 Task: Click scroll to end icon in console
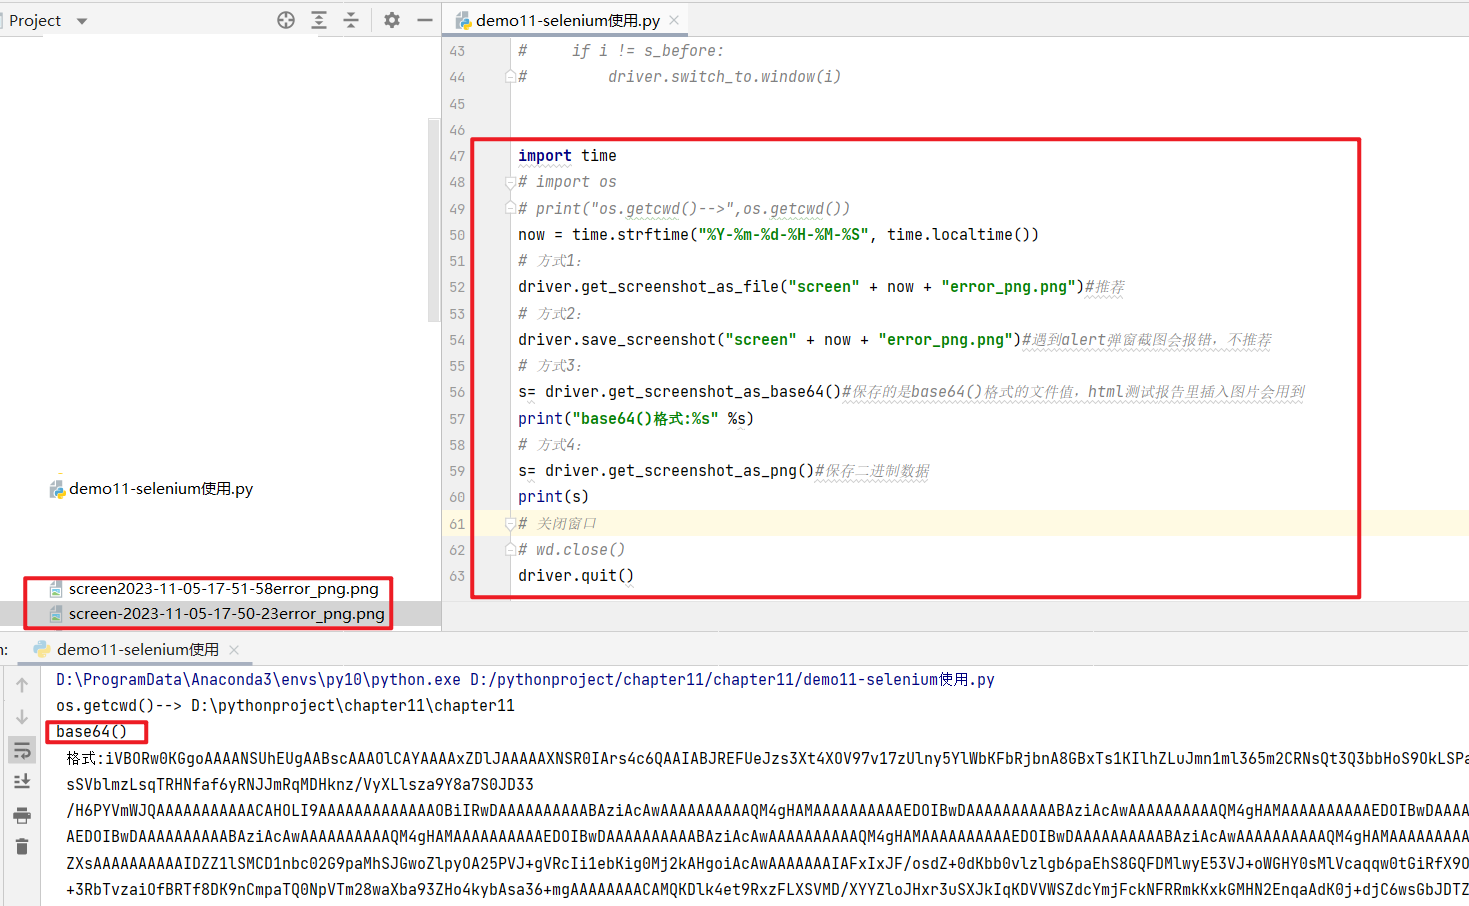[x=22, y=782]
